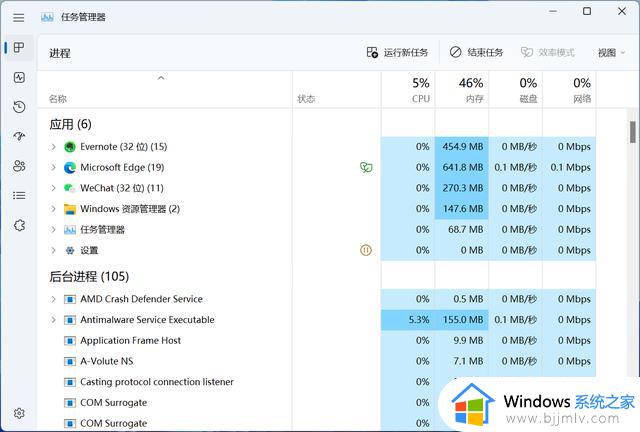Click the 进程 page title
The height and width of the screenshot is (432, 640).
[60, 53]
